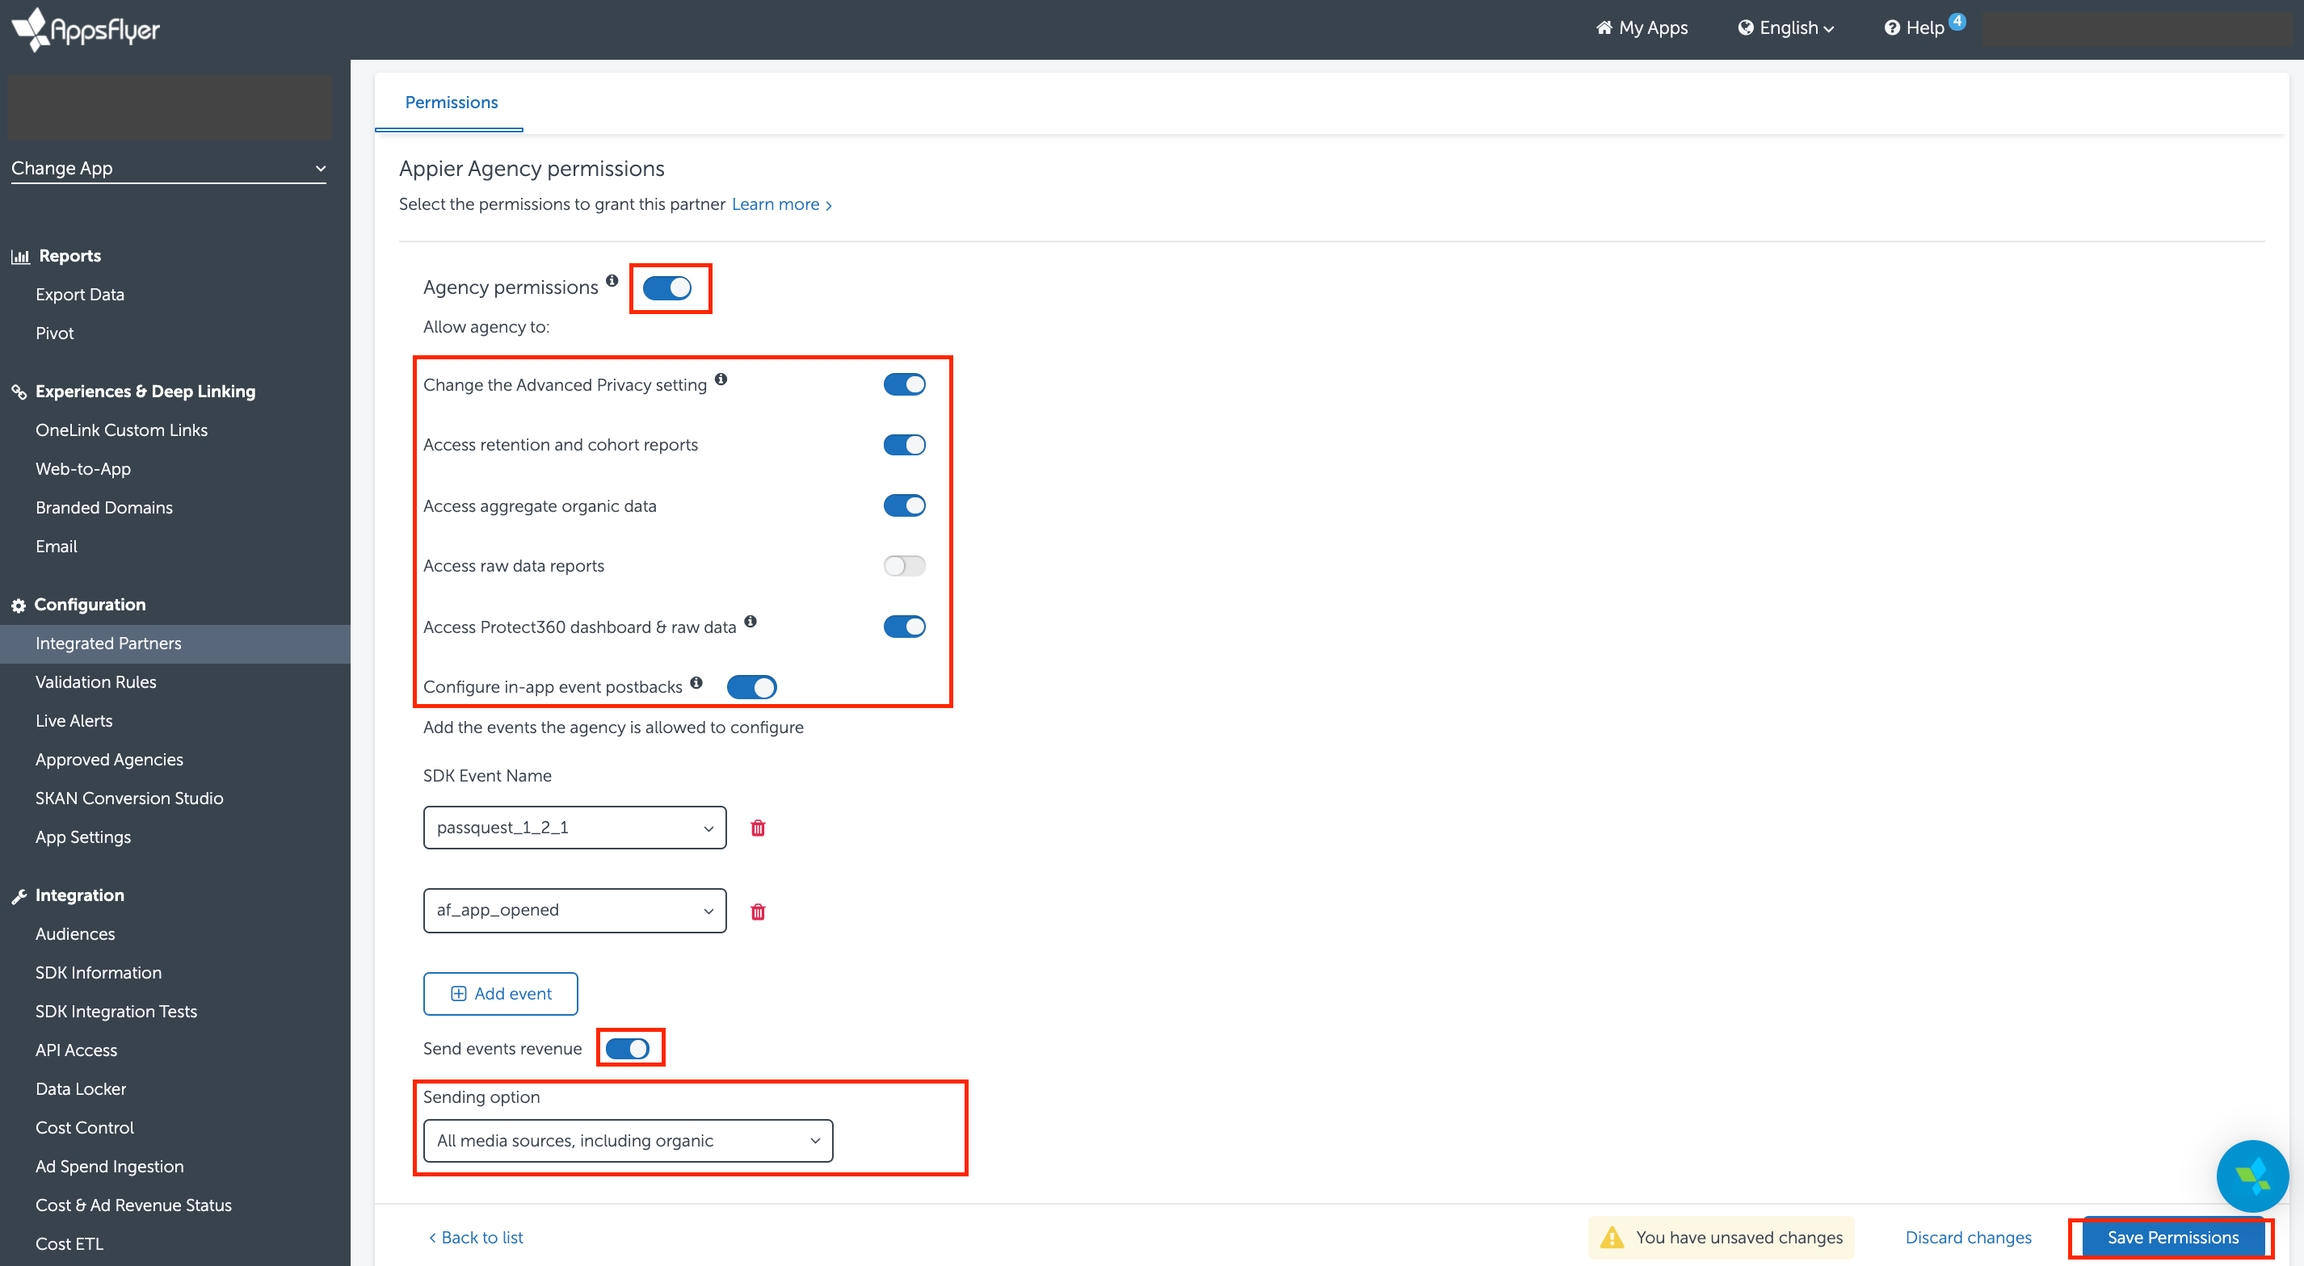Click info icon for in-app event postbacks
The image size is (2304, 1266).
click(x=697, y=683)
